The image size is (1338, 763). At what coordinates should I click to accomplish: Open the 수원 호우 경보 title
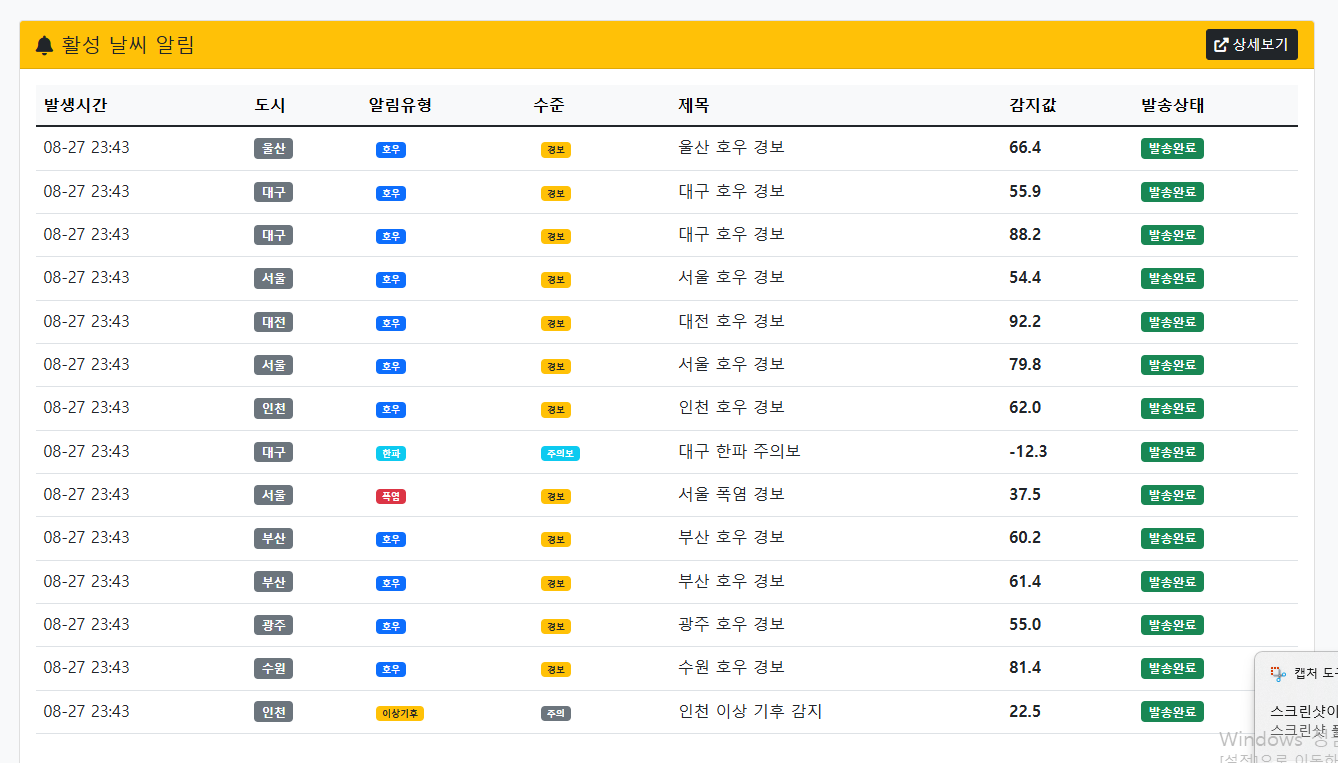tap(731, 667)
